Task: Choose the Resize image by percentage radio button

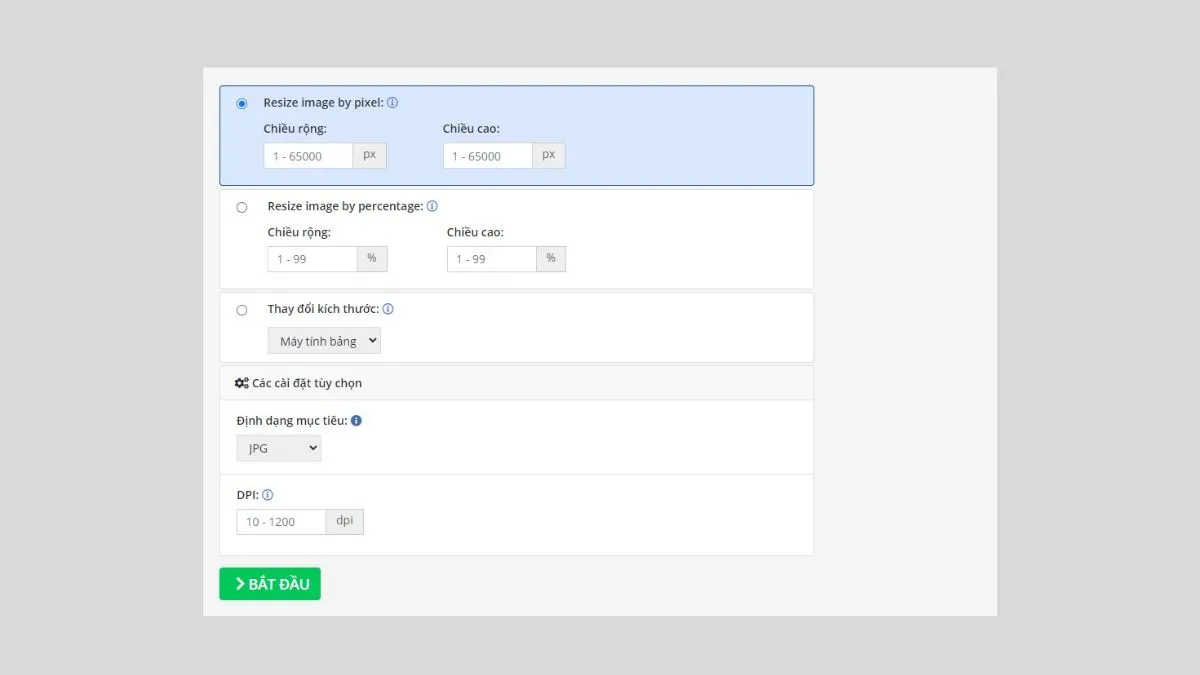Action: (x=242, y=208)
